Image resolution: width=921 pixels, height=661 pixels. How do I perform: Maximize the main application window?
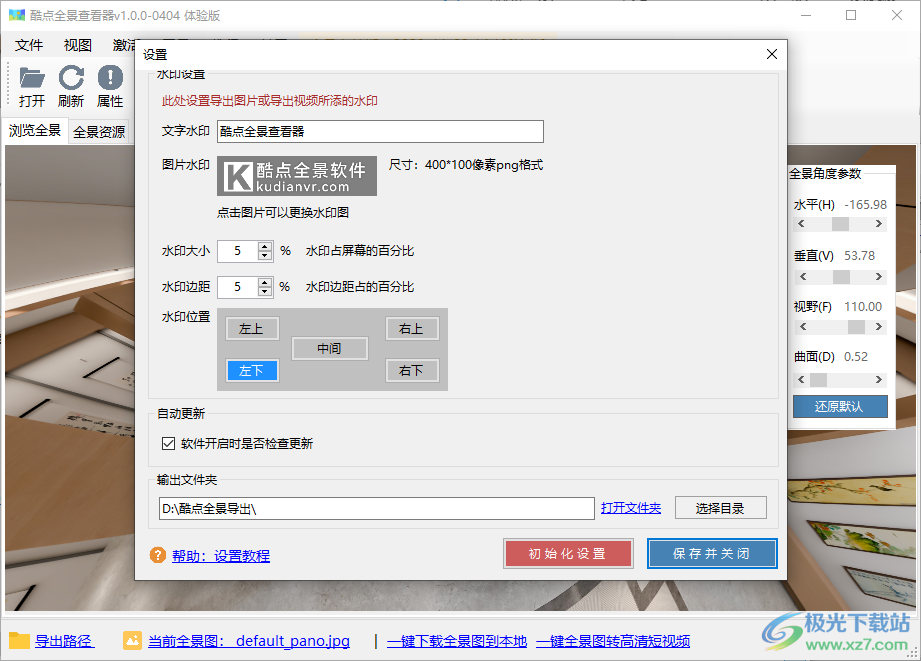coord(851,15)
